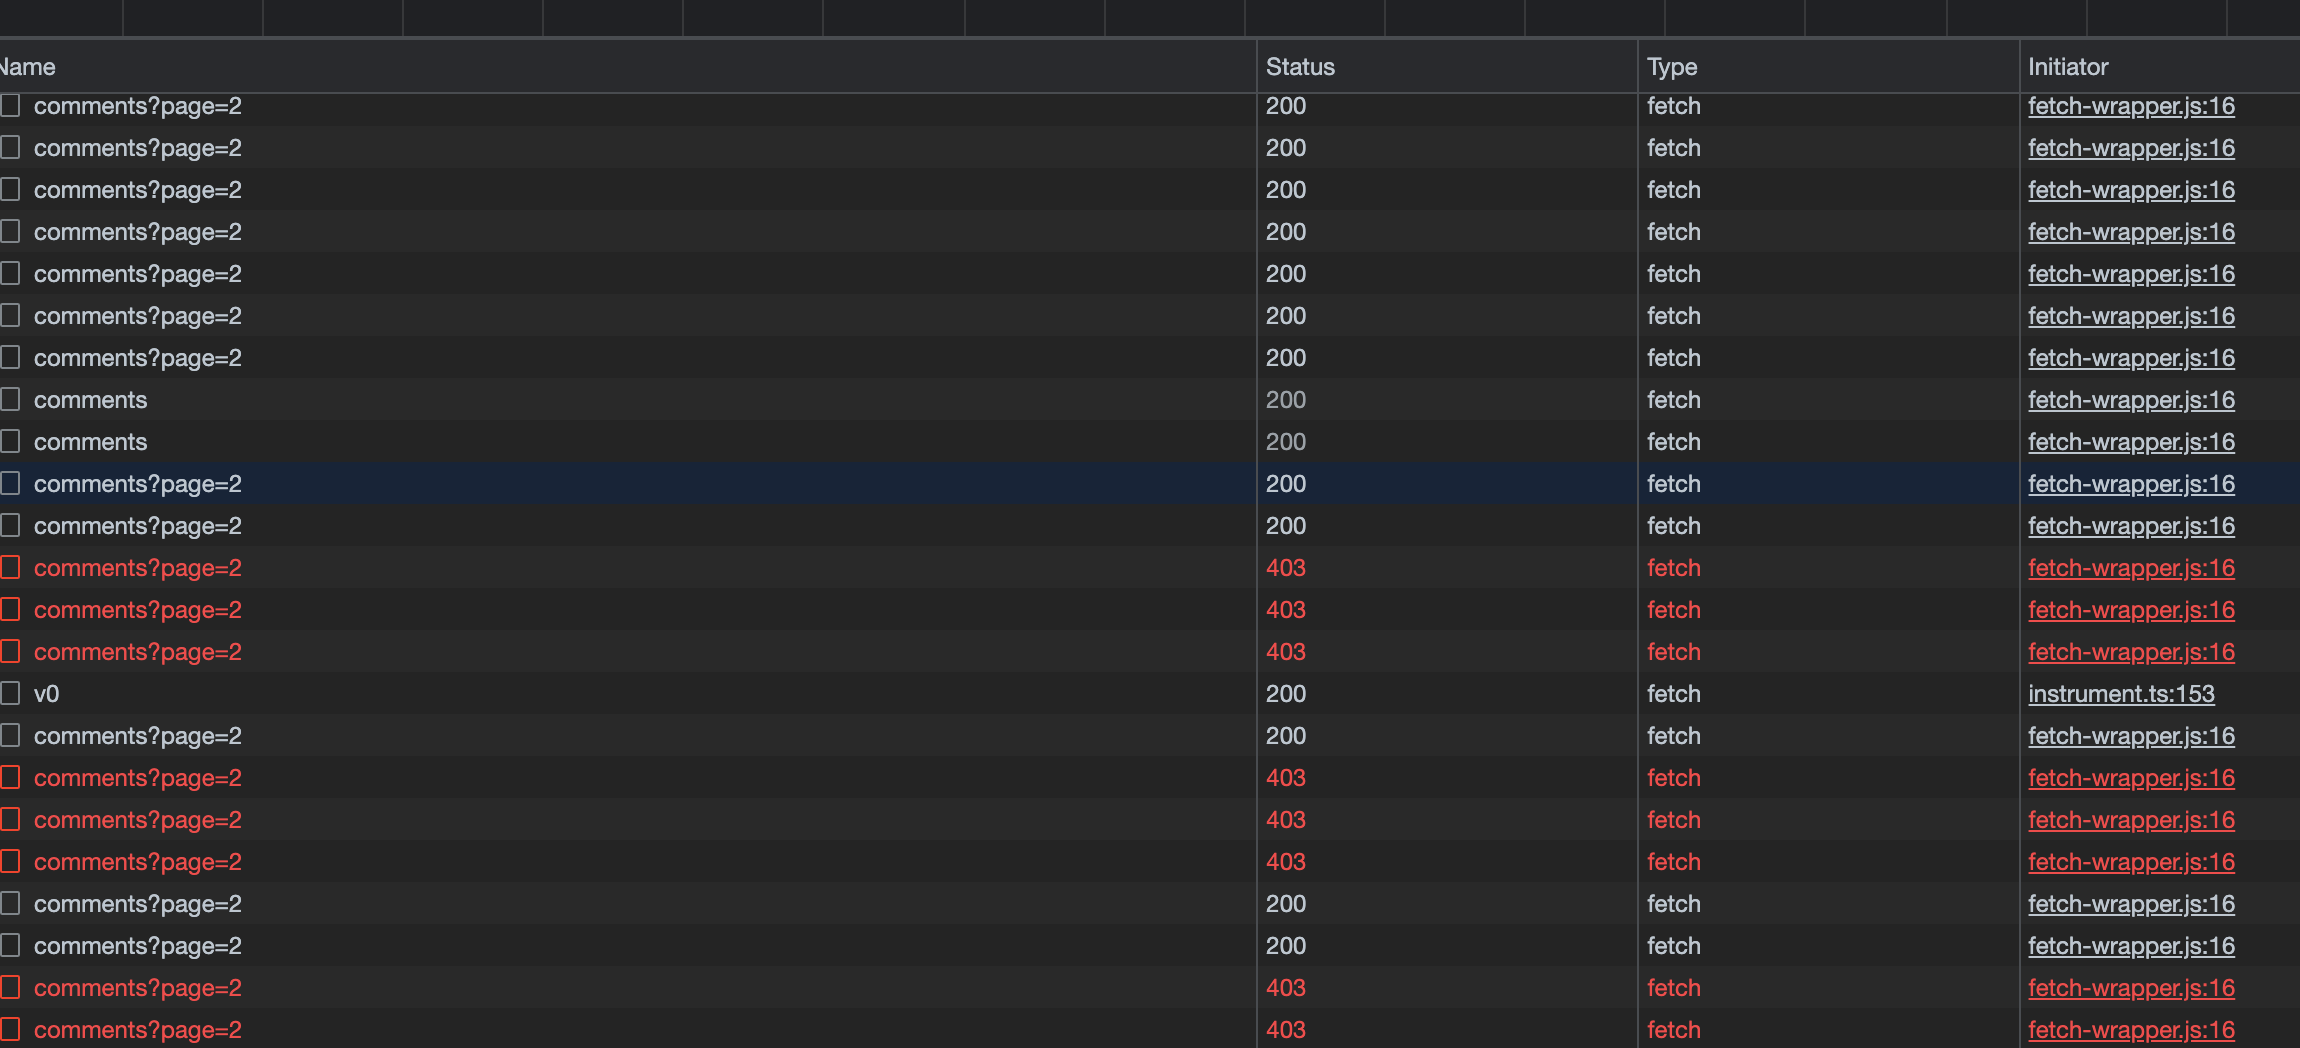Open the instrument.ts:153 initiator link
The image size is (2300, 1048).
tap(2121, 693)
